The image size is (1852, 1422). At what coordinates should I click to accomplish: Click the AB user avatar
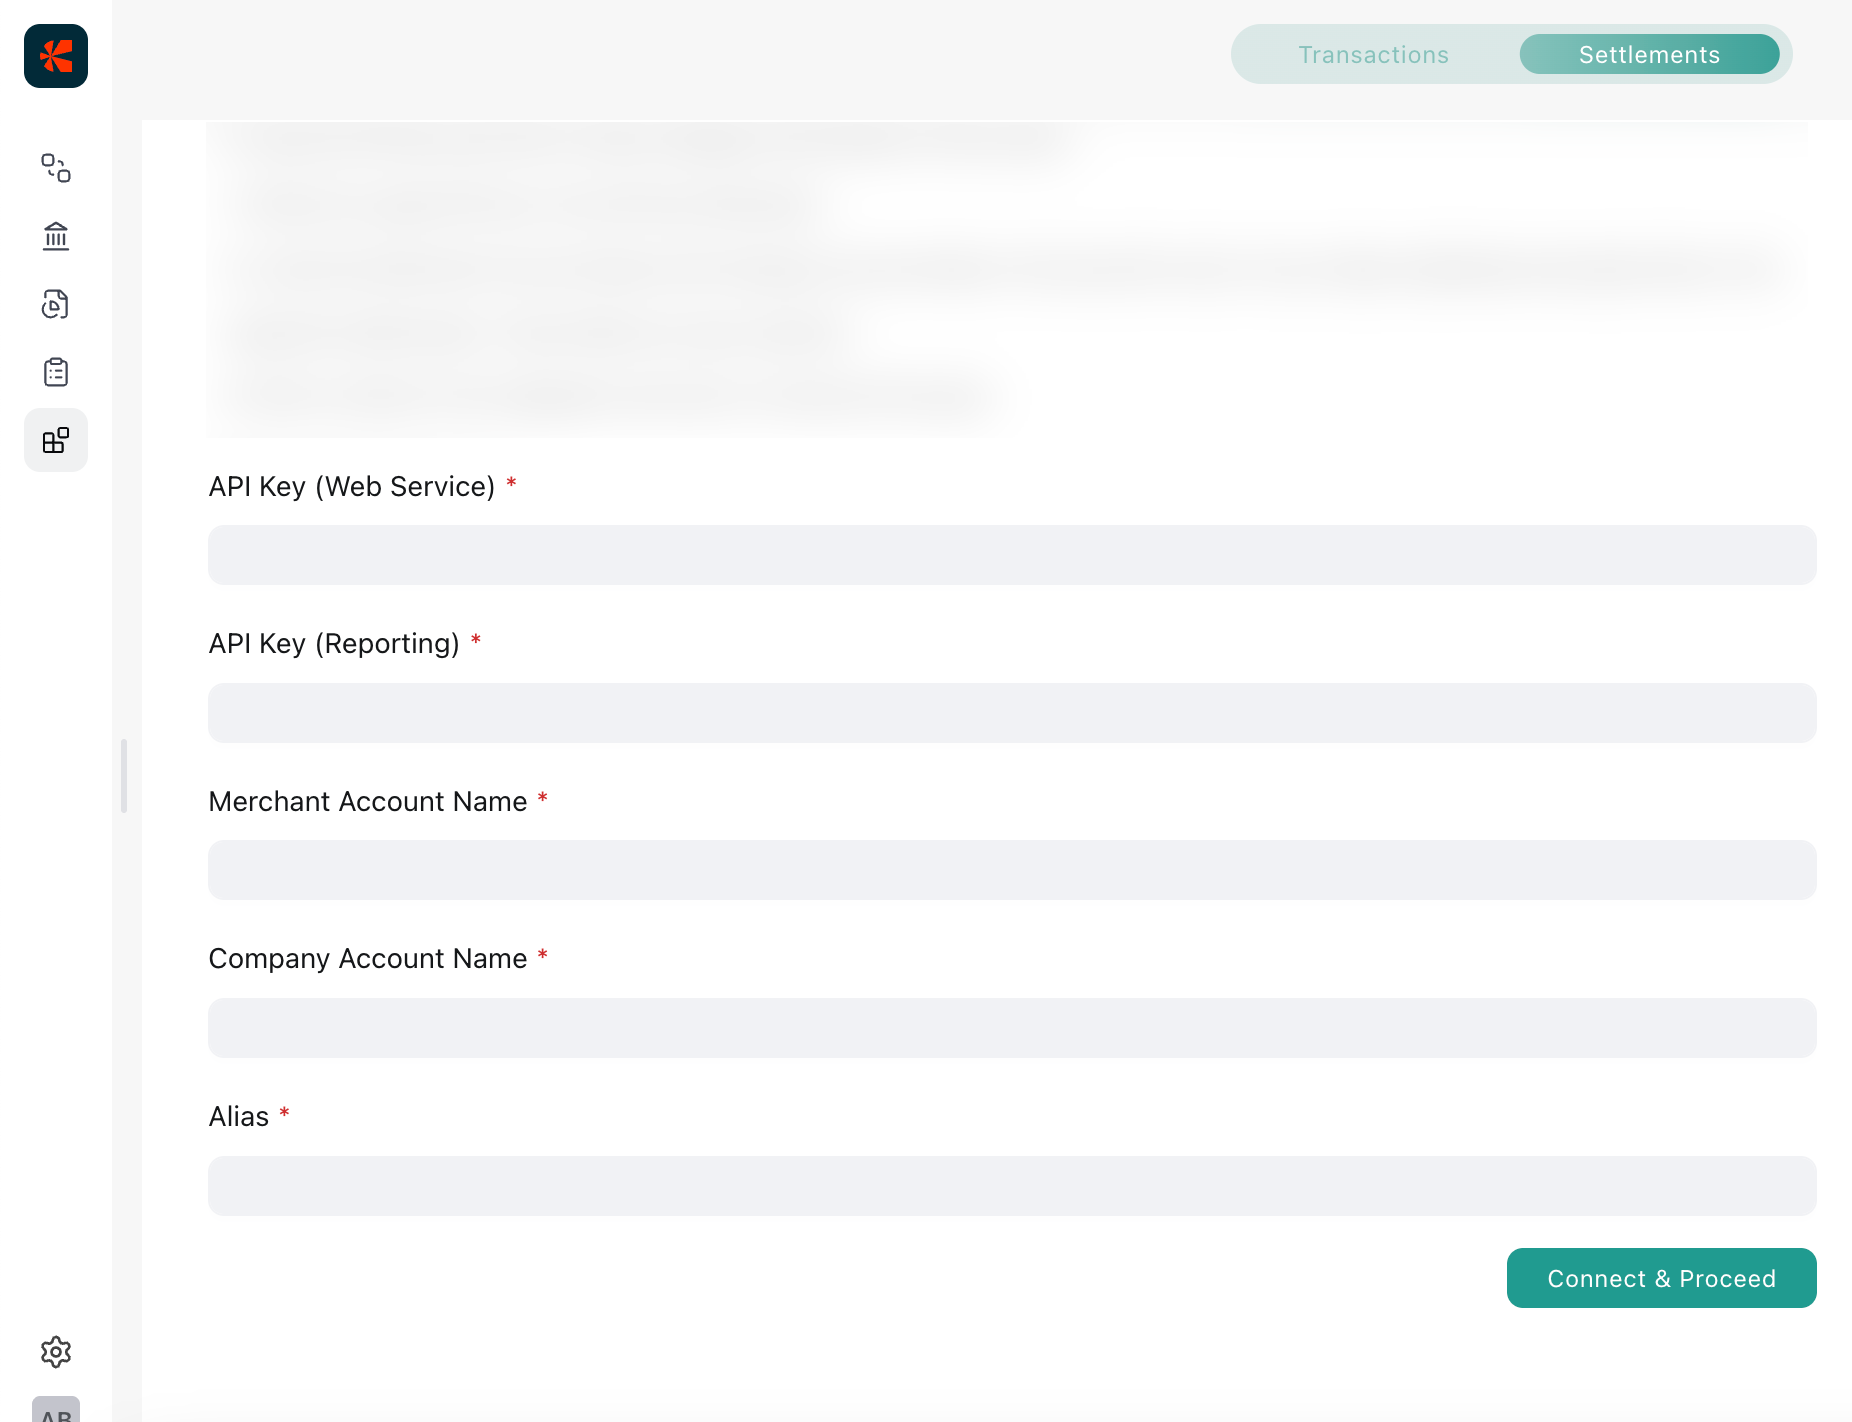[x=56, y=1410]
